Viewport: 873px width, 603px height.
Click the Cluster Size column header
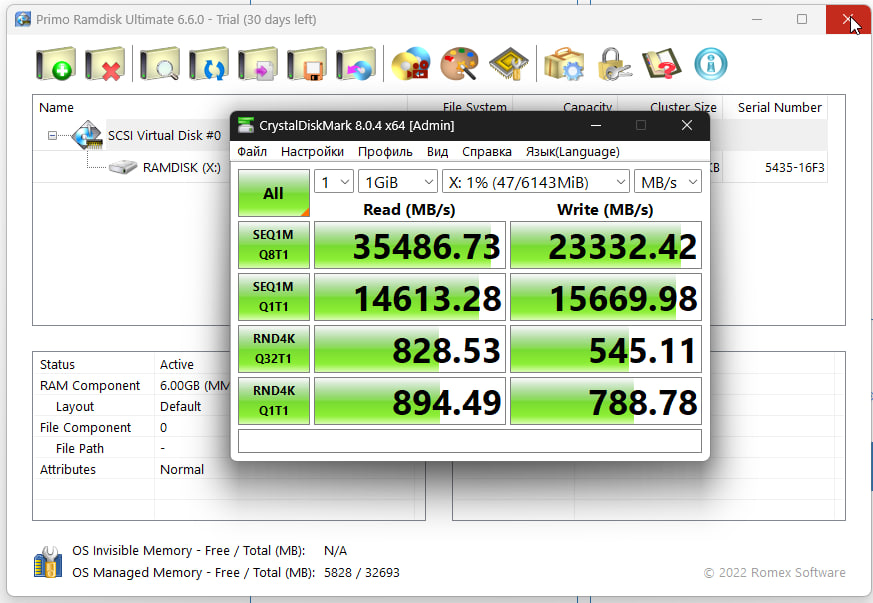[683, 107]
